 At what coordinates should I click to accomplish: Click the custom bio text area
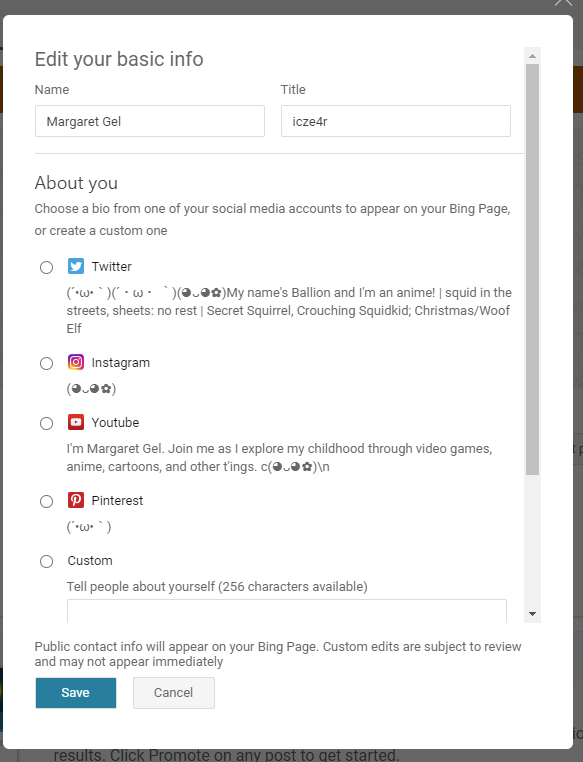point(287,611)
